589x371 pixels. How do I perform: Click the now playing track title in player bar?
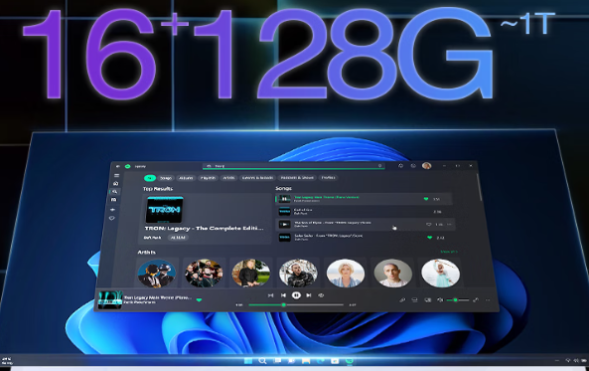point(158,297)
